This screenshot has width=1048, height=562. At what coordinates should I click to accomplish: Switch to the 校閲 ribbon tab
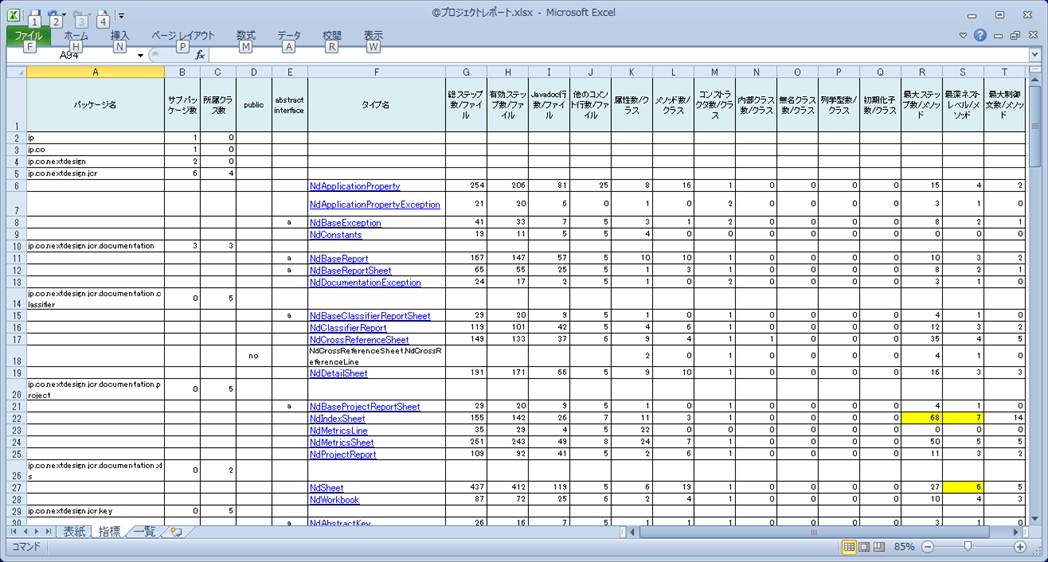coord(332,35)
